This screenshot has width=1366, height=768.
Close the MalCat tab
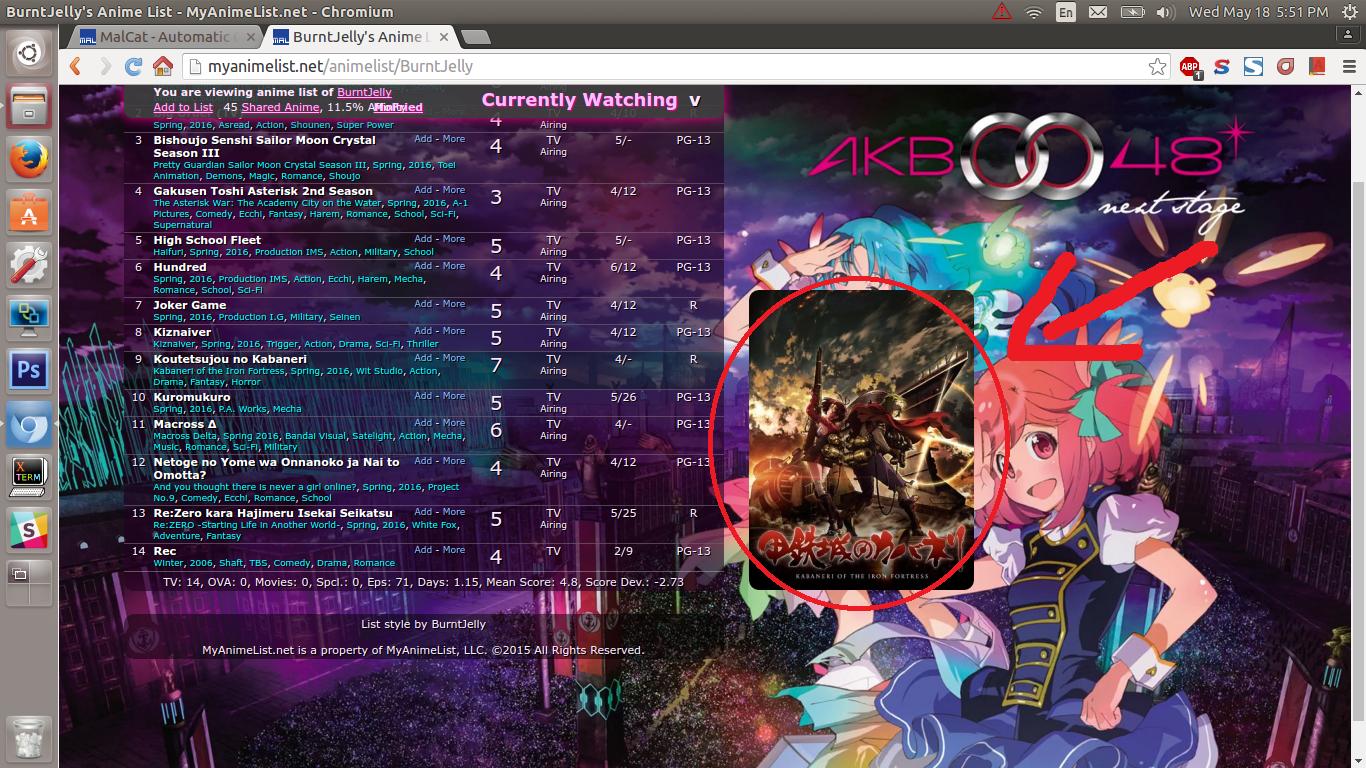(251, 37)
